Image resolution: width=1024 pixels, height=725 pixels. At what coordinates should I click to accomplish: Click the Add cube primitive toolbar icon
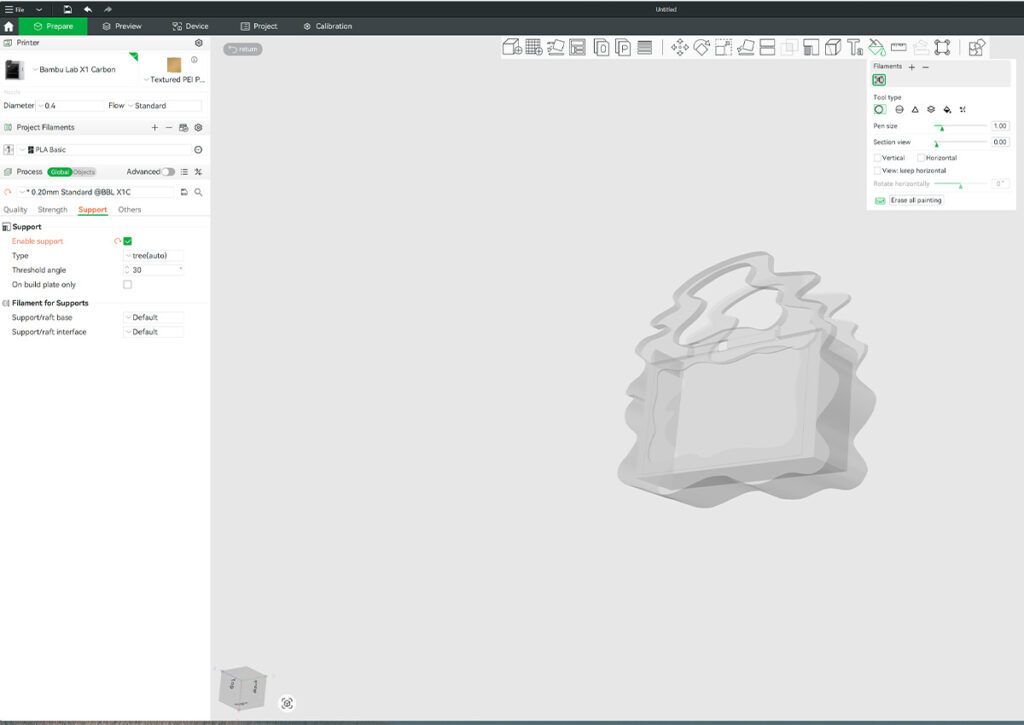[x=511, y=47]
